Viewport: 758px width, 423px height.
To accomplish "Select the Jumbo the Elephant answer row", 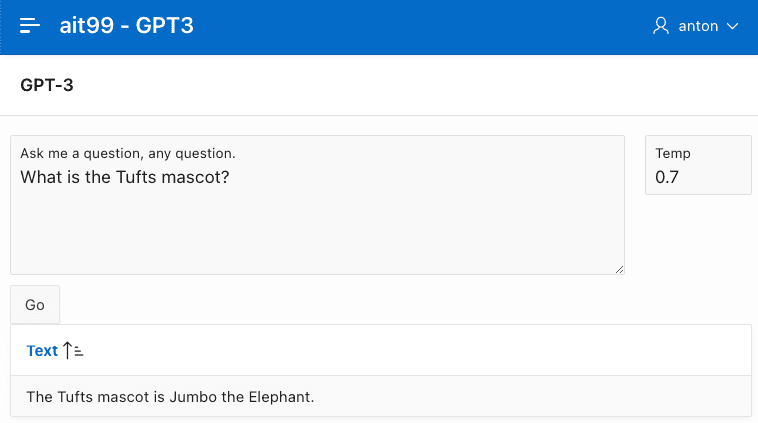I will pyautogui.click(x=380, y=397).
